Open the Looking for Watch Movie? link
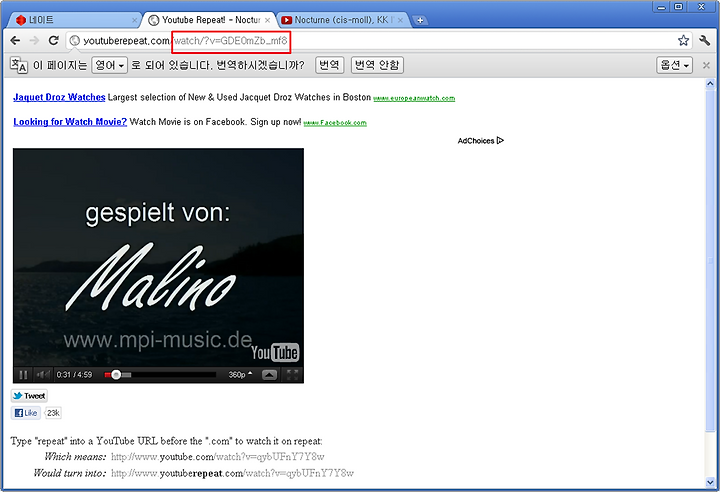Image resolution: width=720 pixels, height=492 pixels. pyautogui.click(x=70, y=122)
